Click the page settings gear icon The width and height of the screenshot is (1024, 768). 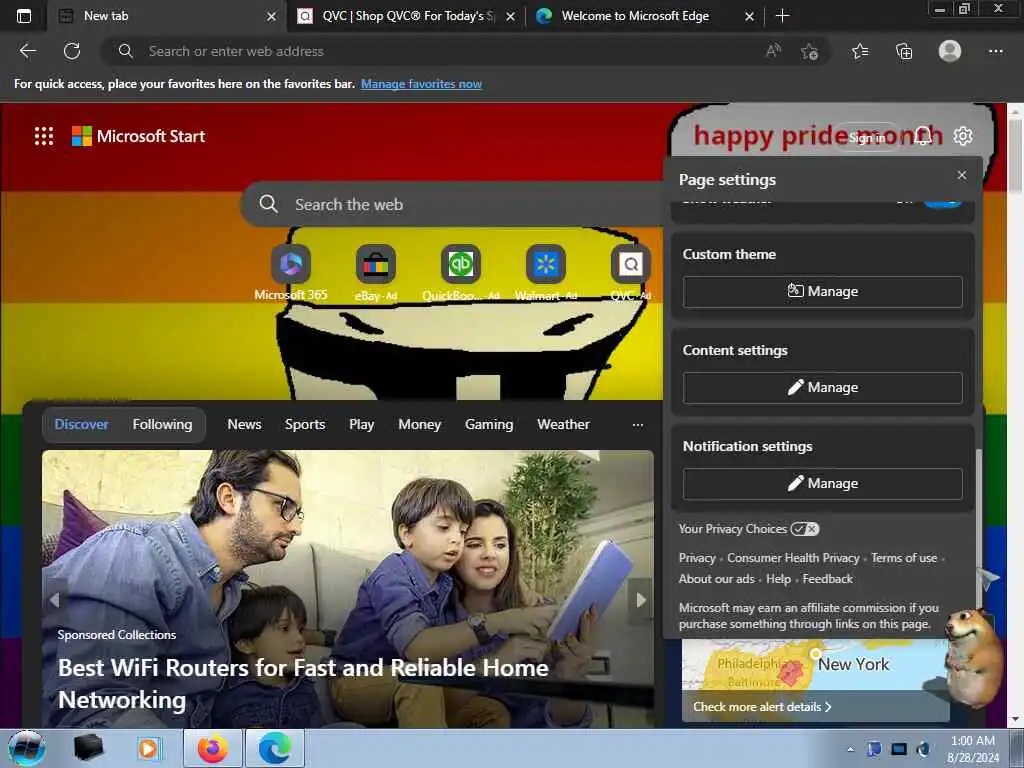coord(963,136)
